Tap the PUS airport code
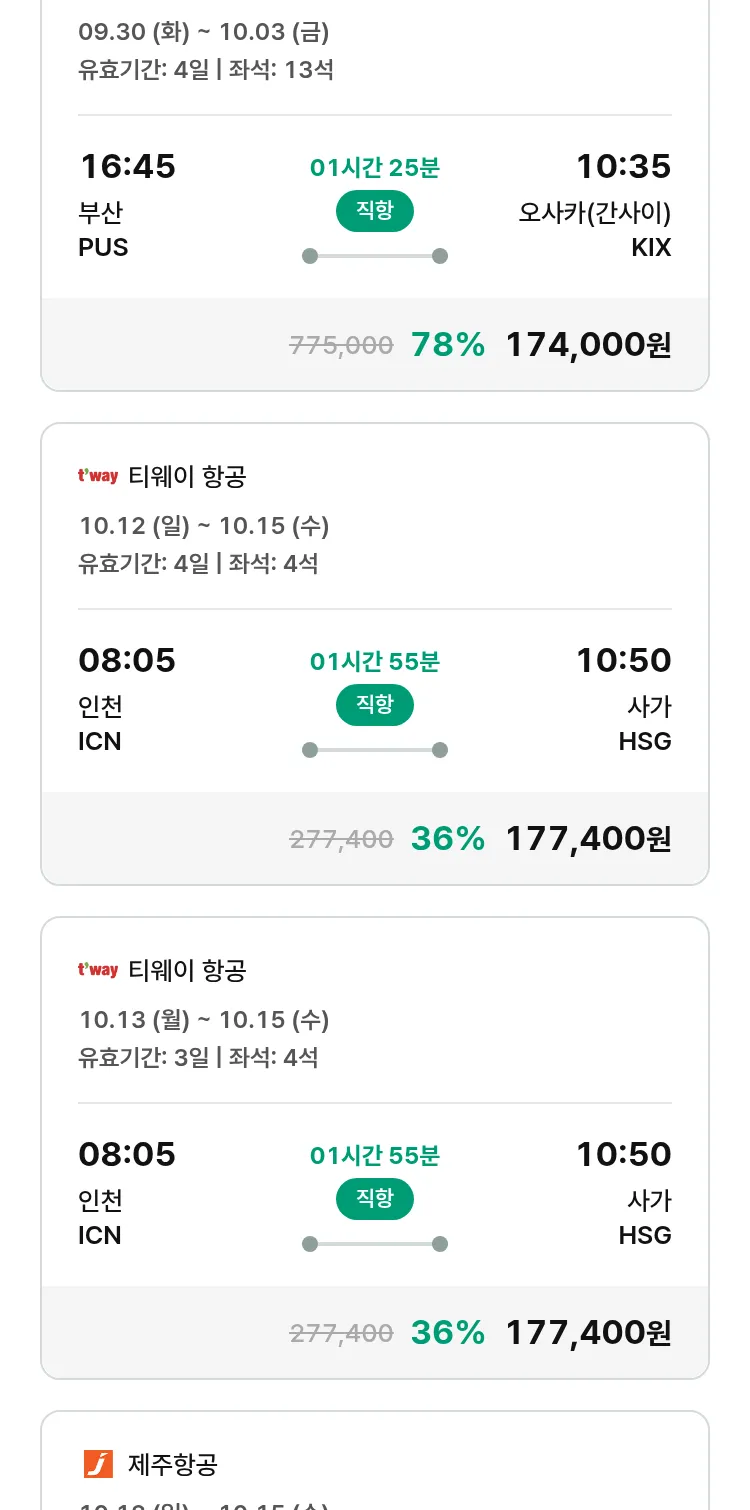This screenshot has width=750, height=1510. pos(103,247)
